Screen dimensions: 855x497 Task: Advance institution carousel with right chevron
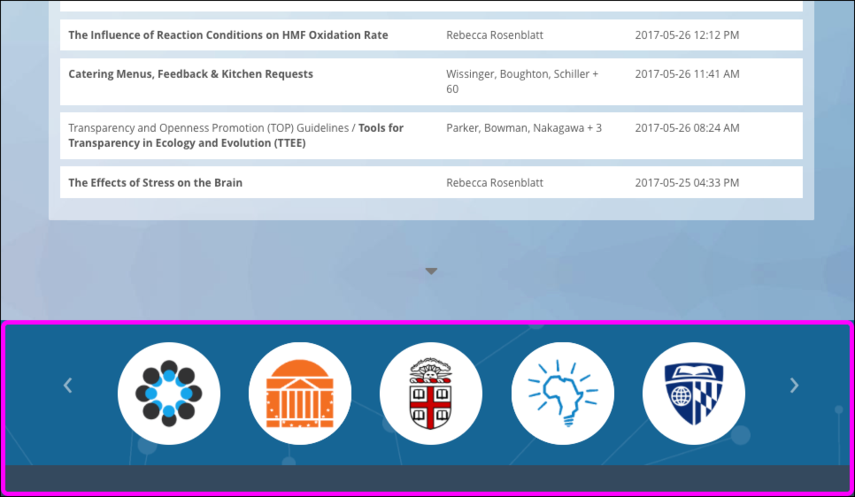(794, 385)
